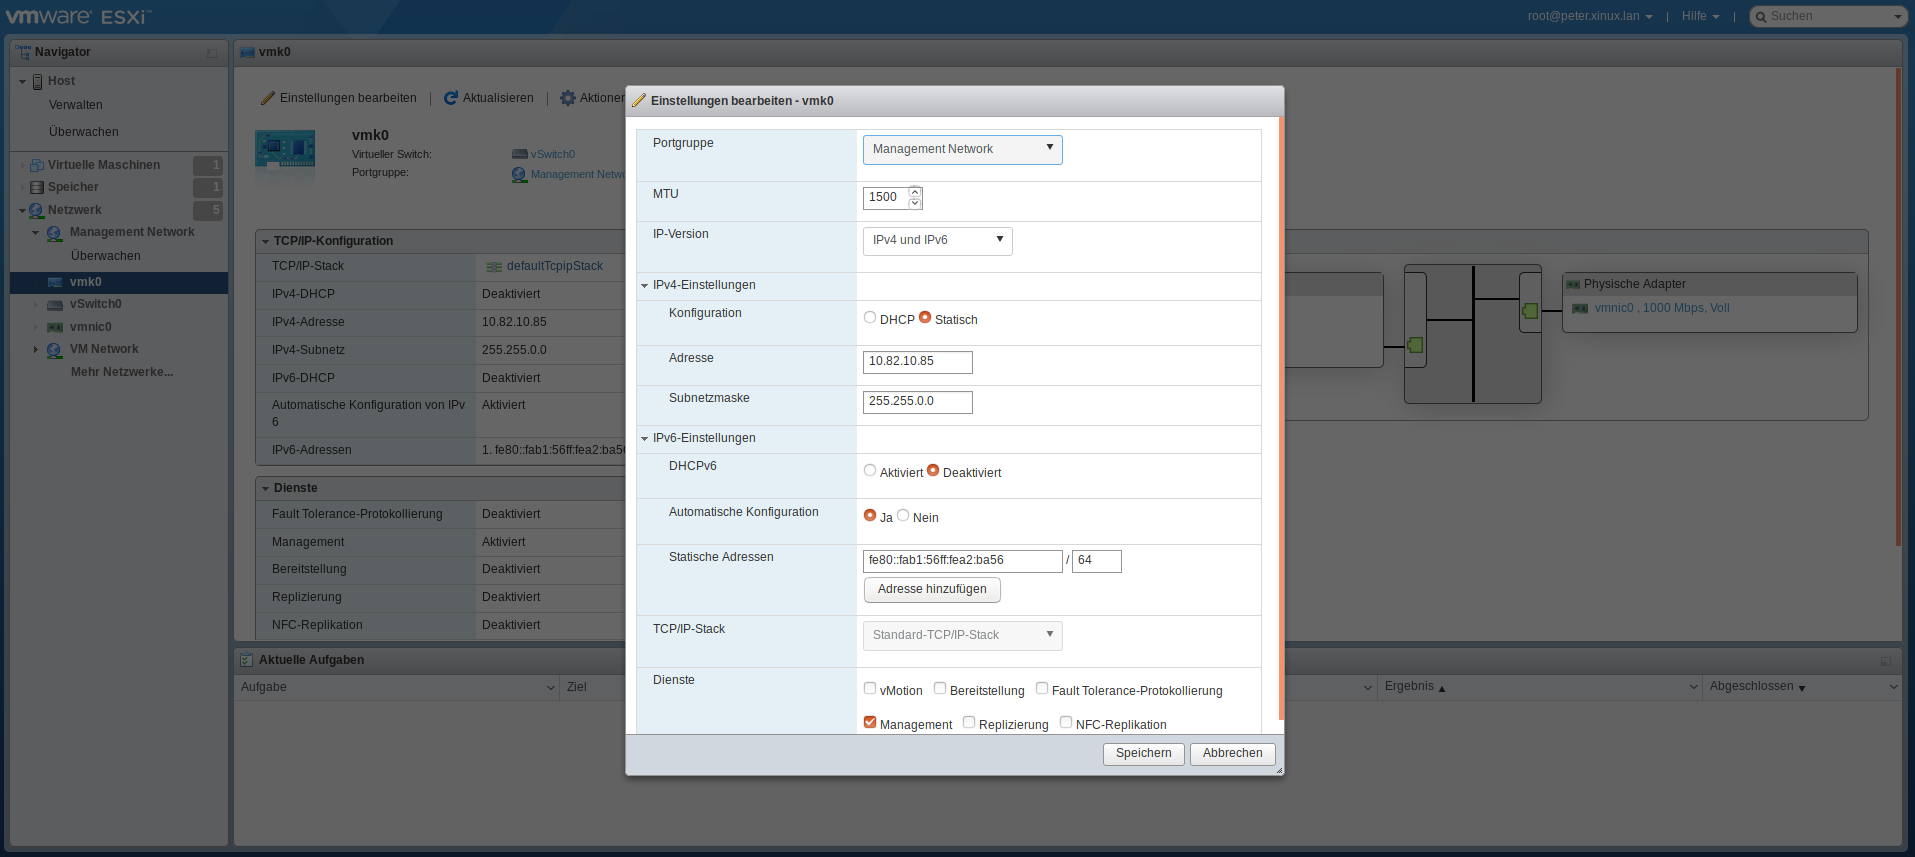Open the IP-Version dropdown

937,240
